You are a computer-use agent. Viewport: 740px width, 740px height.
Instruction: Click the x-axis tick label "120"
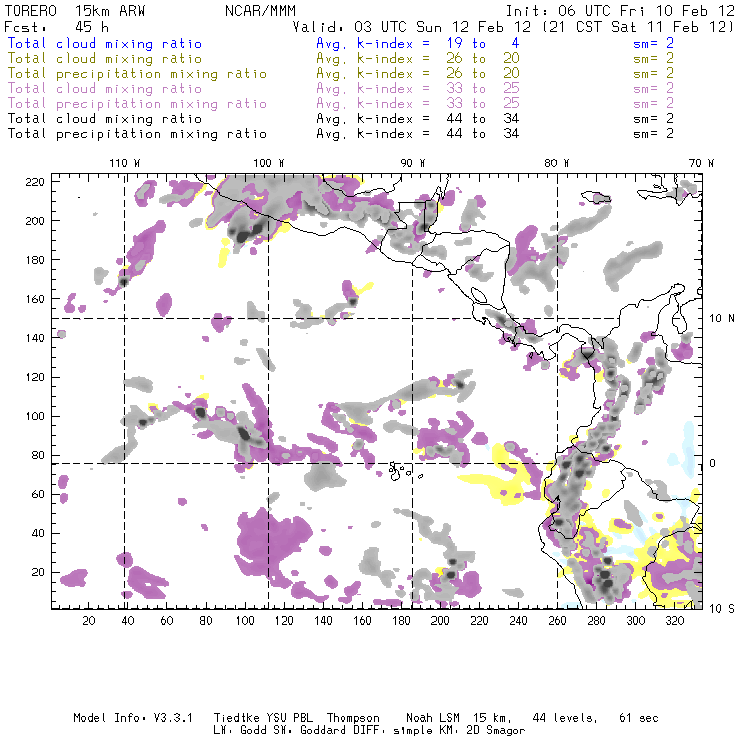point(284,621)
